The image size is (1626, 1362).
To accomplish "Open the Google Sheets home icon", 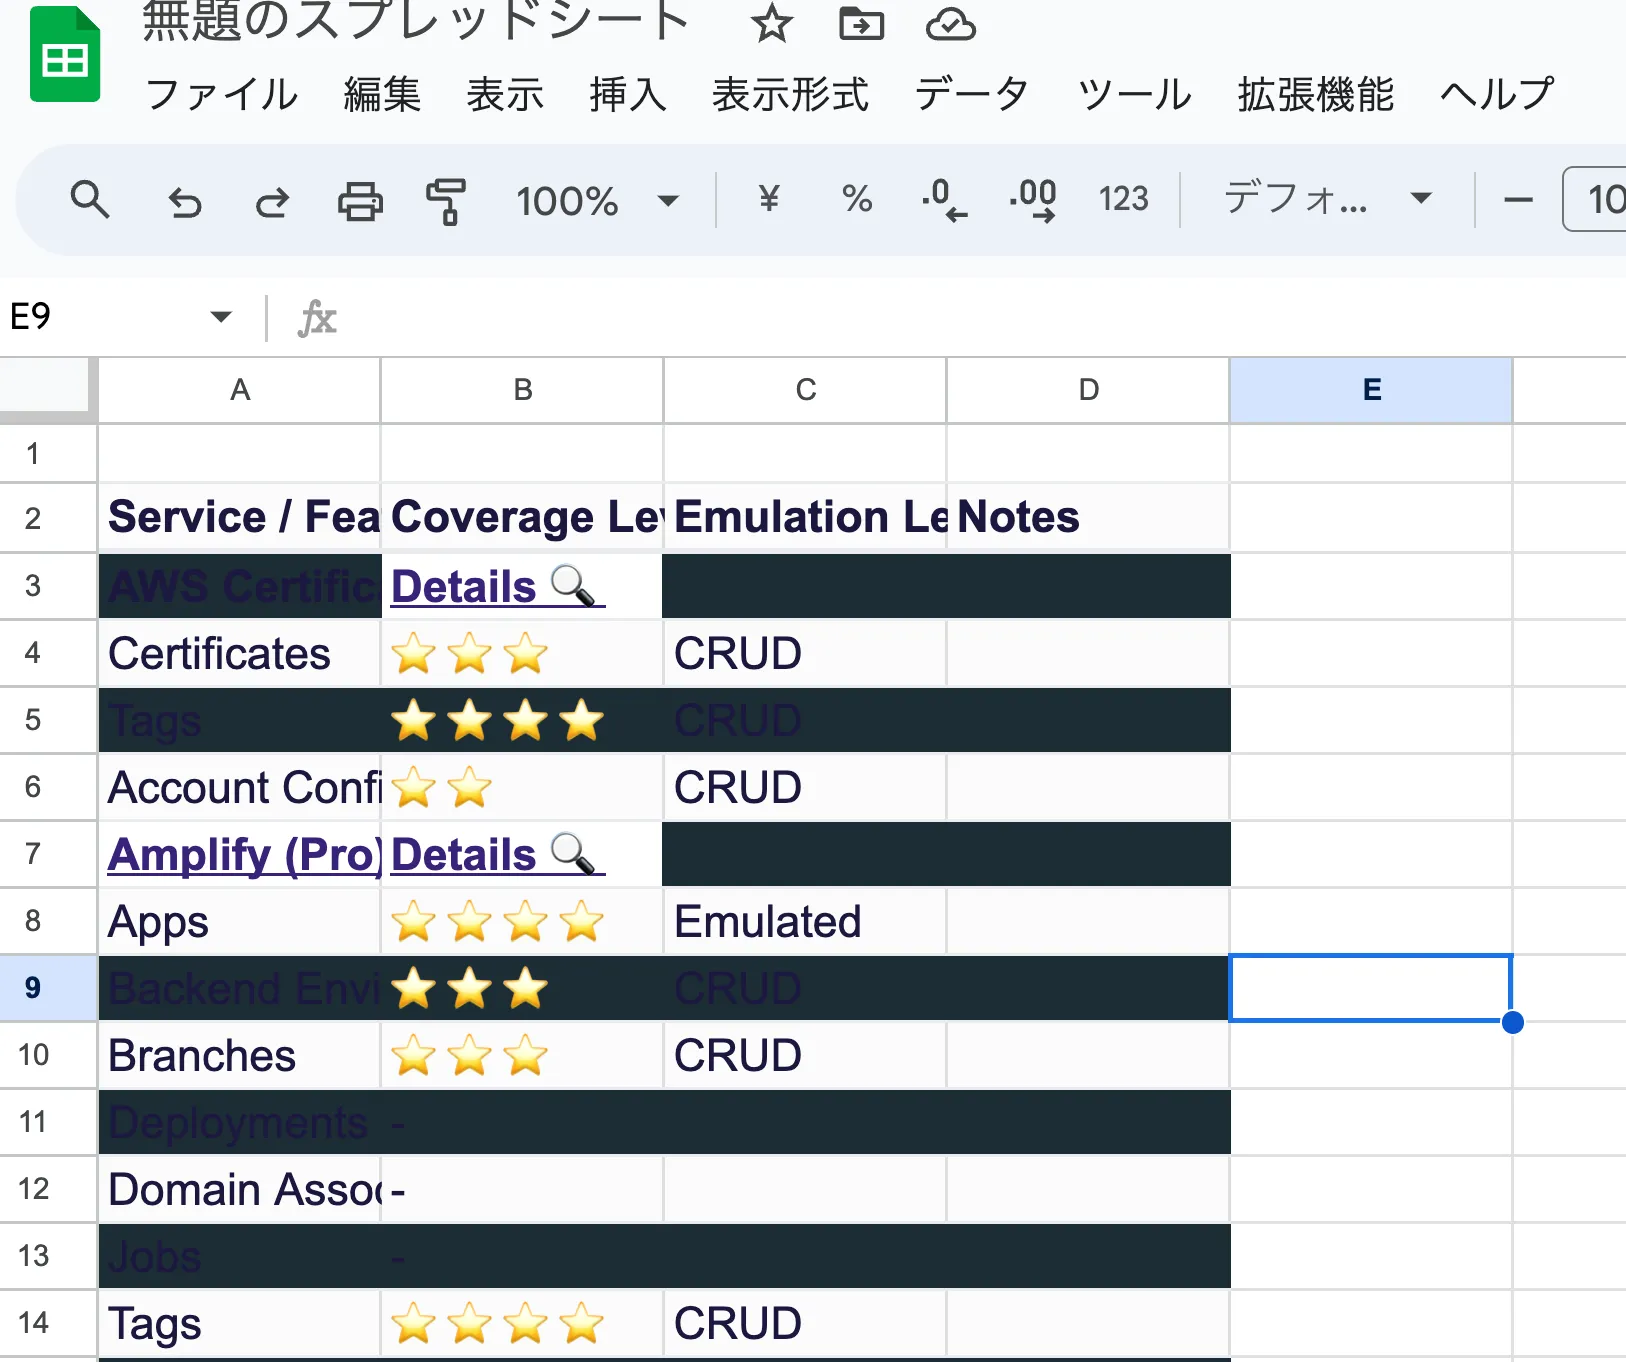I will point(65,55).
